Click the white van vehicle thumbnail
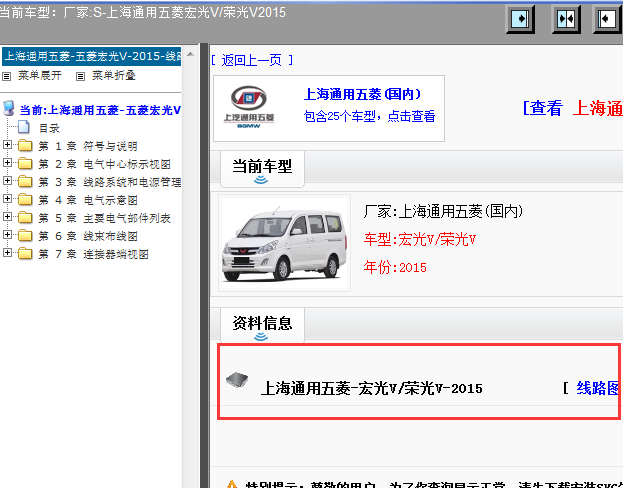Screen dimensions: 623x488 (284, 243)
